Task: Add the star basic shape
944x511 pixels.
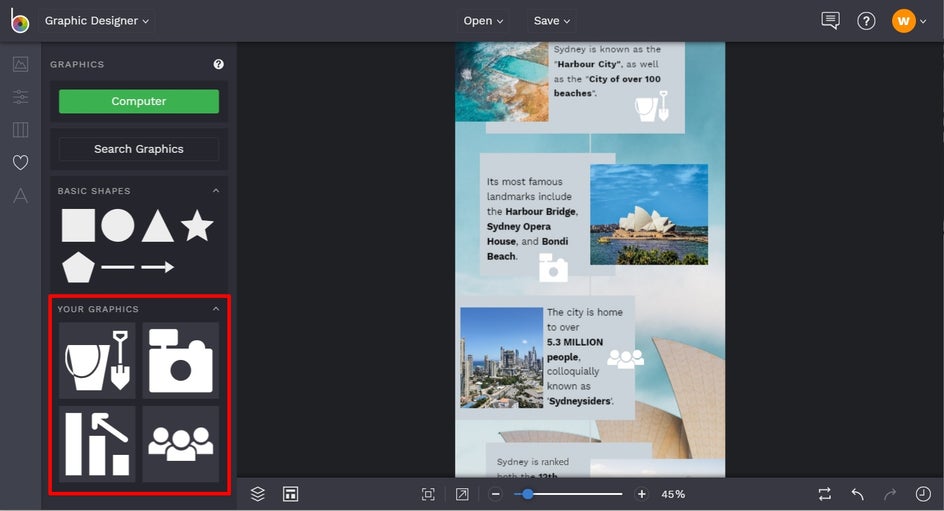Action: pos(197,225)
